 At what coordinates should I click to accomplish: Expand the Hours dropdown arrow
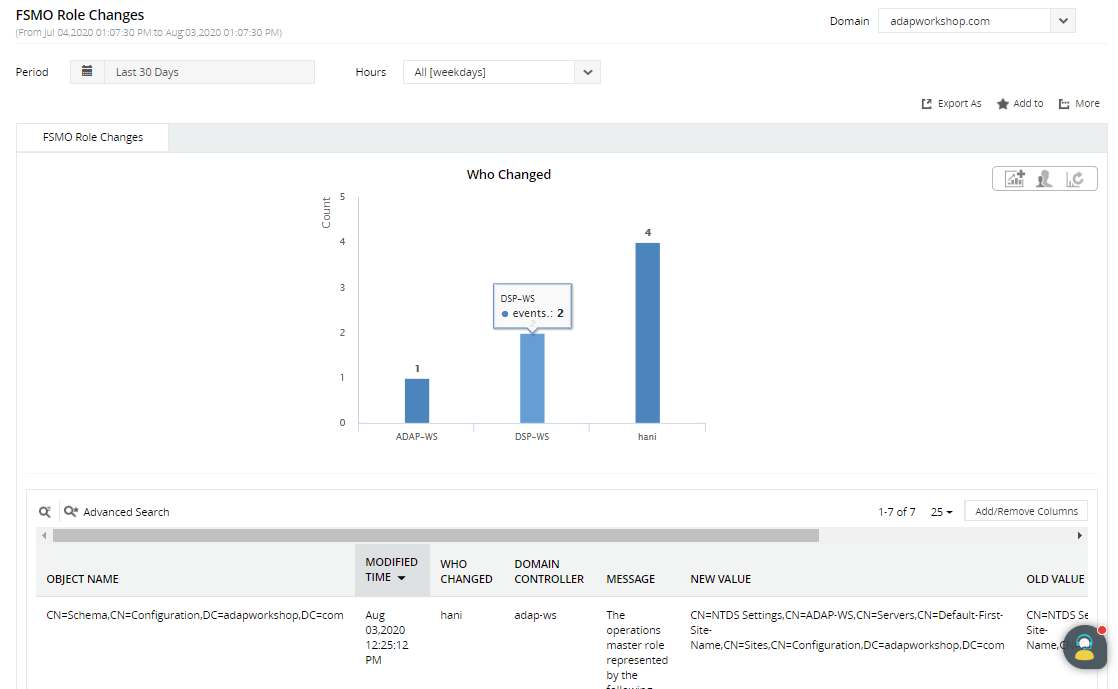[x=588, y=72]
